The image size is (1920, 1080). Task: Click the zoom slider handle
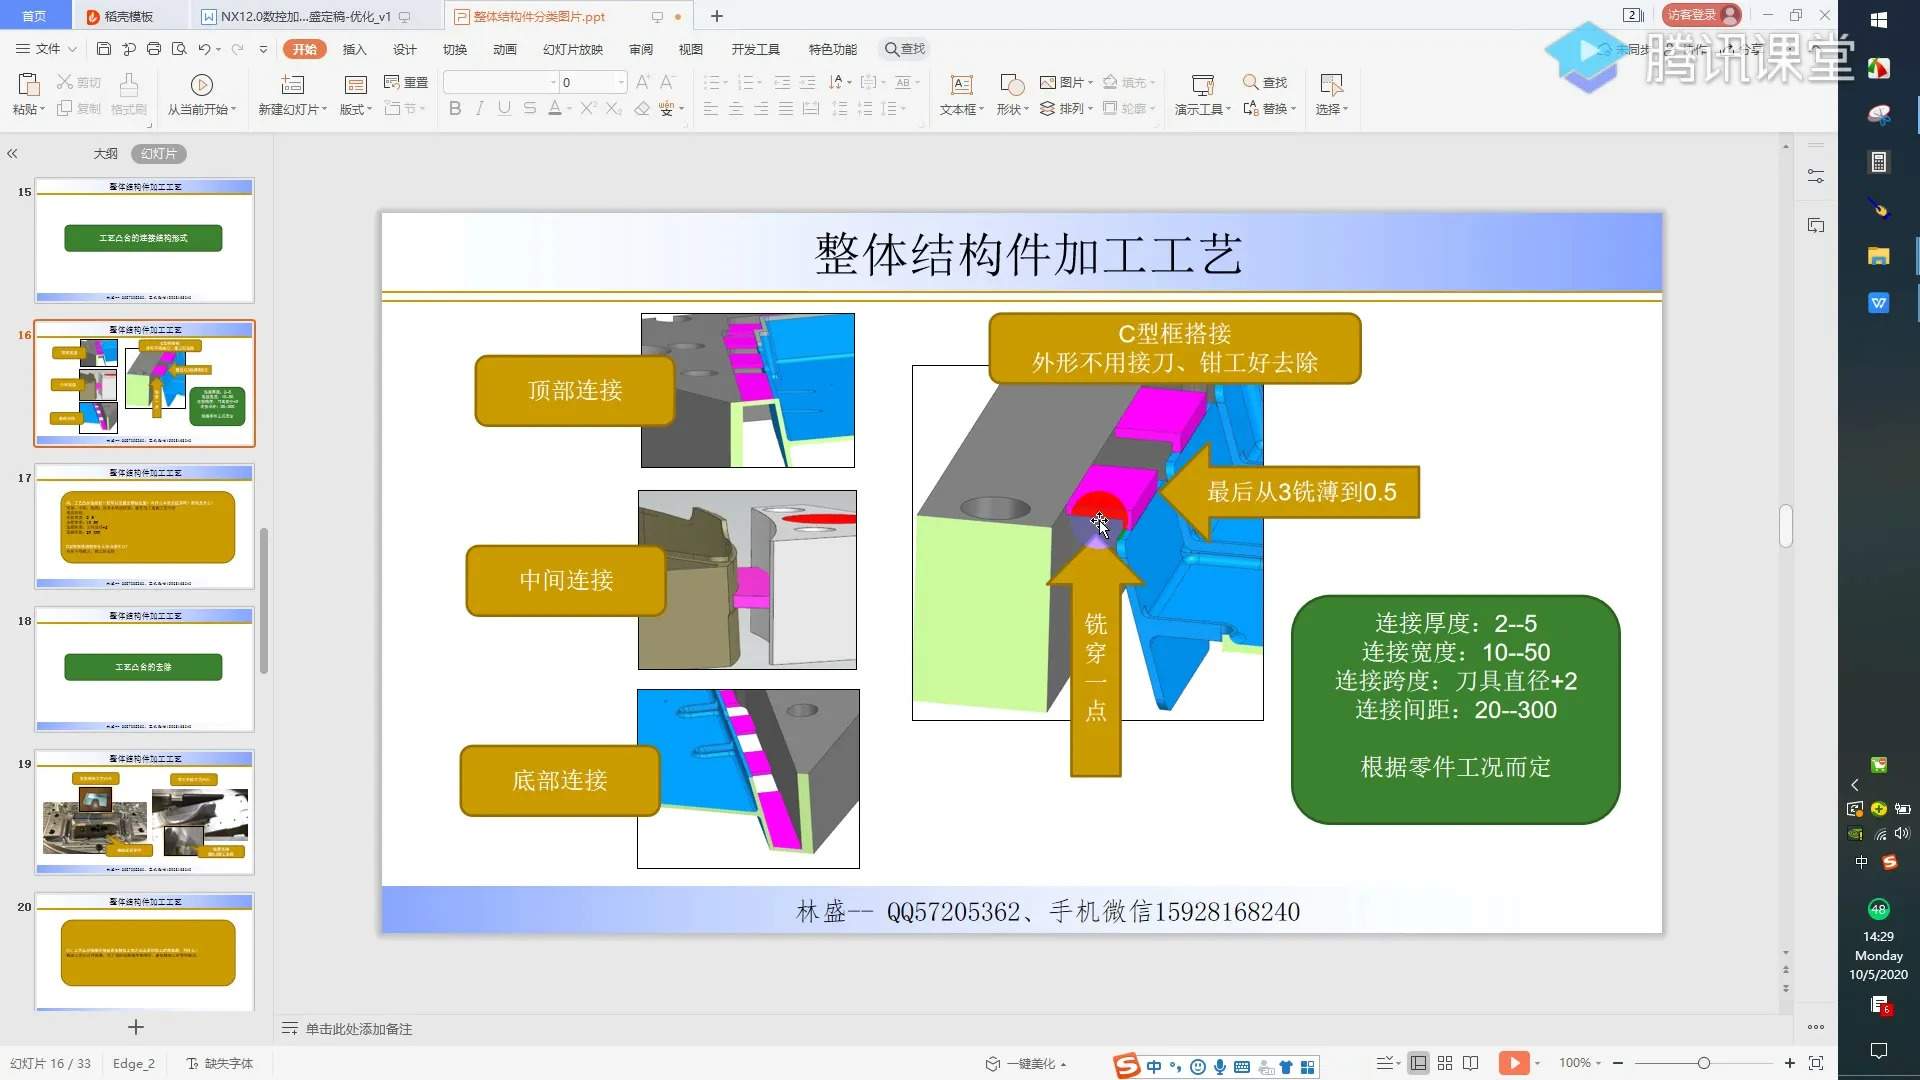point(1703,1063)
